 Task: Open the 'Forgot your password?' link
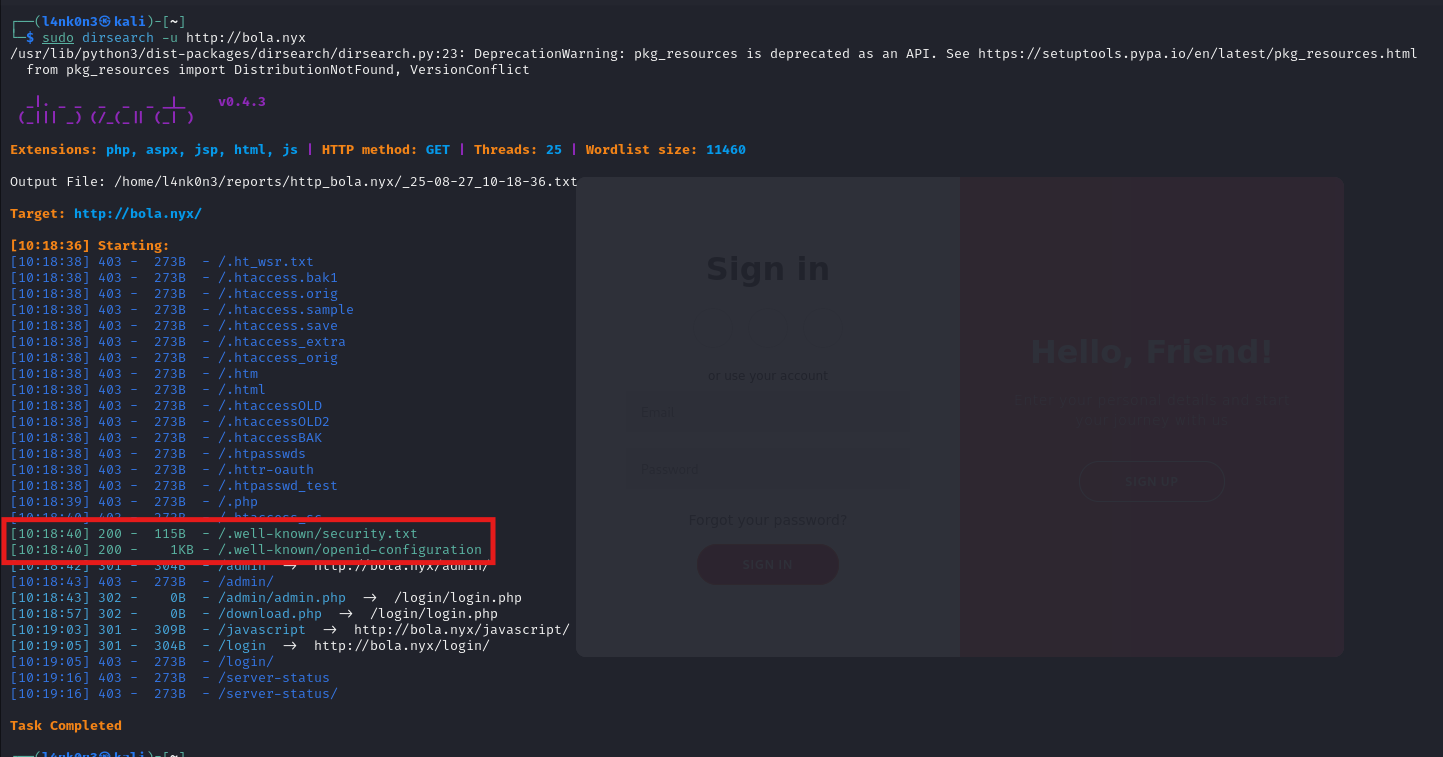coord(767,520)
